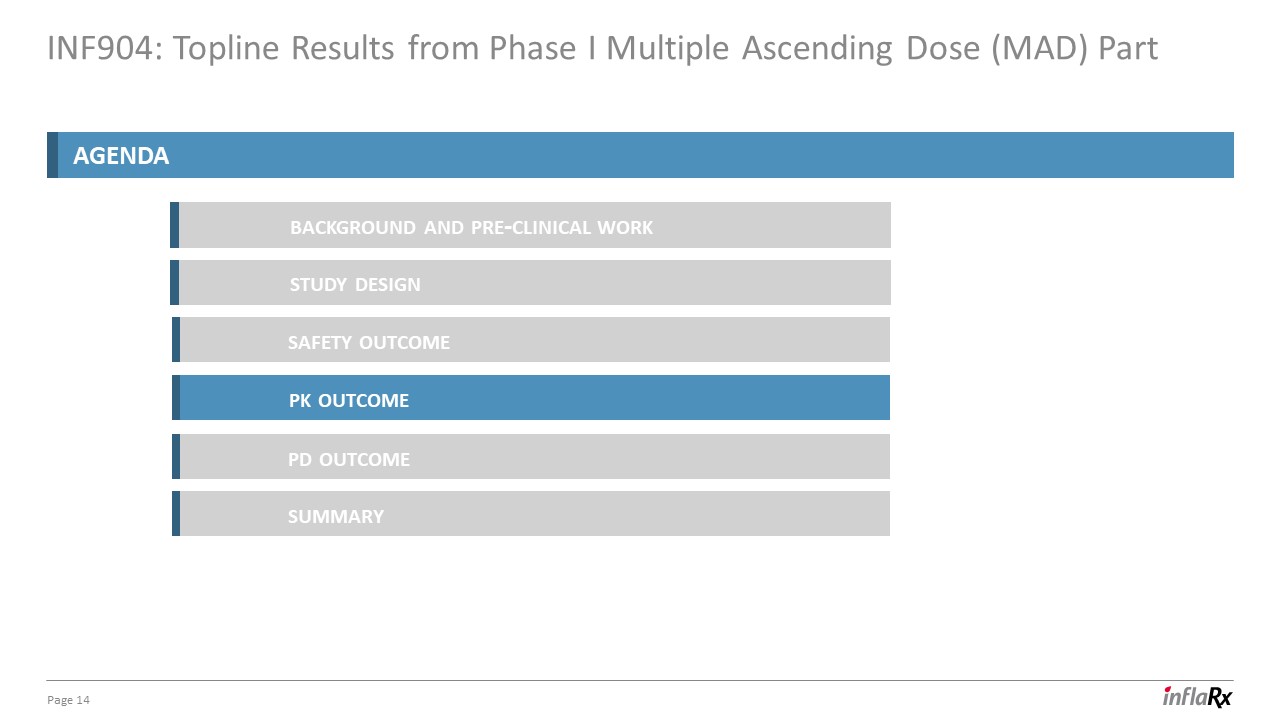Select the Study Design agenda item
The width and height of the screenshot is (1280, 720).
coord(355,284)
